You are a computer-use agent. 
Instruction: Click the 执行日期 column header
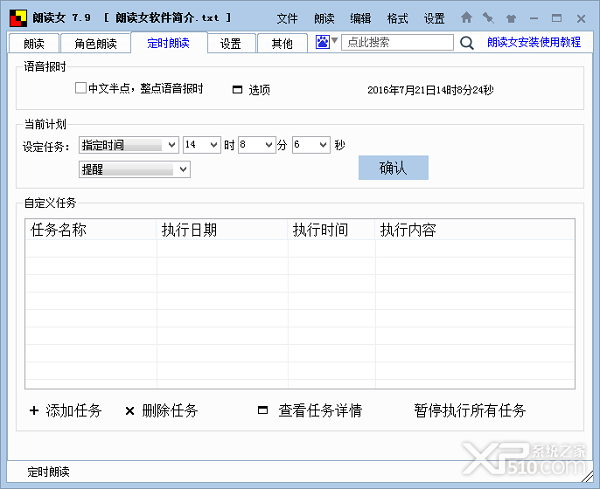pos(222,230)
